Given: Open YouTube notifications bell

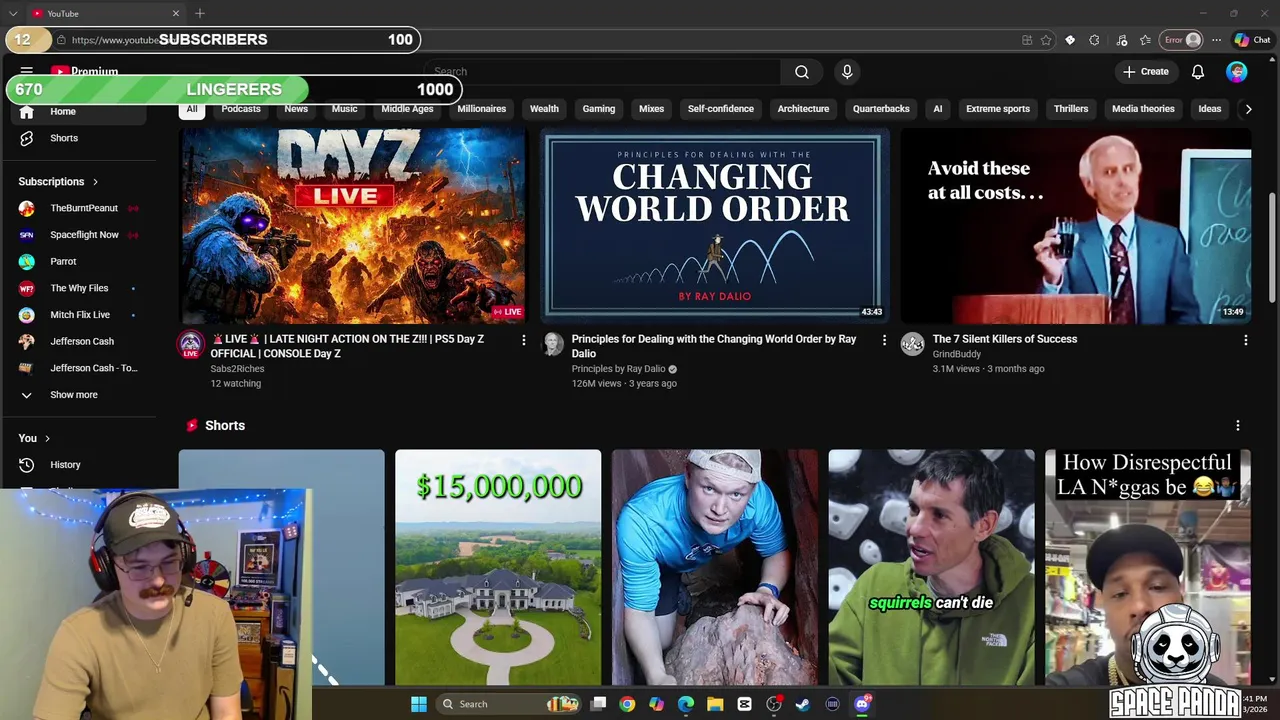Looking at the screenshot, I should tap(1198, 72).
